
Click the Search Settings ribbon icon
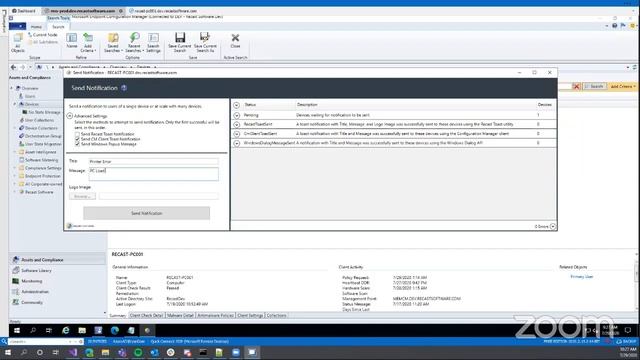(x=153, y=42)
